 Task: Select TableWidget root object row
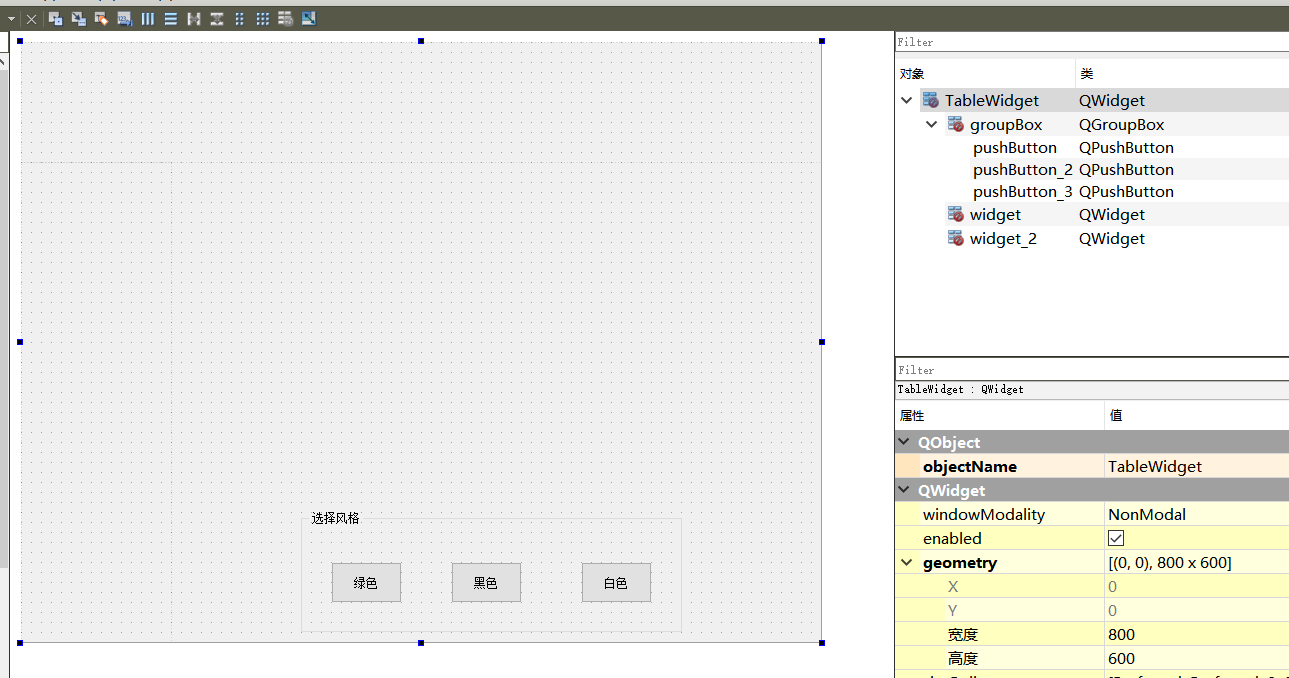point(1092,100)
